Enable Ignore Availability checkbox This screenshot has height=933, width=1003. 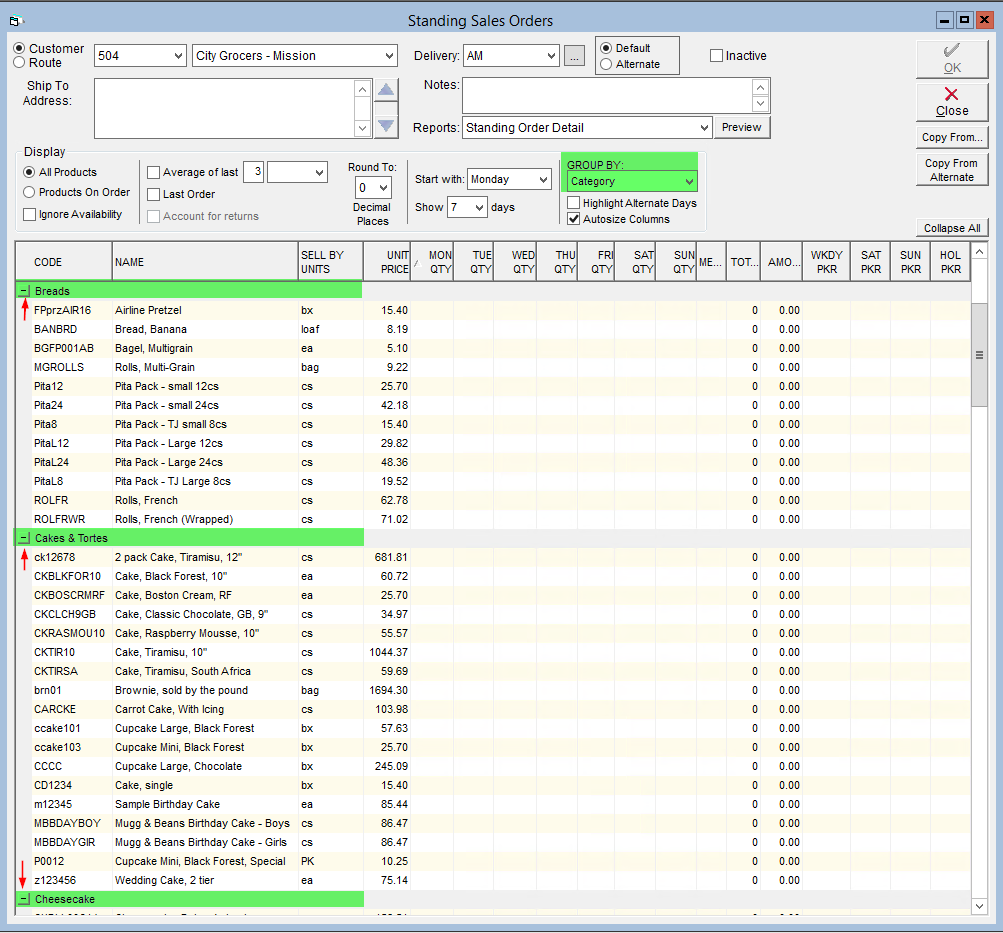29,215
